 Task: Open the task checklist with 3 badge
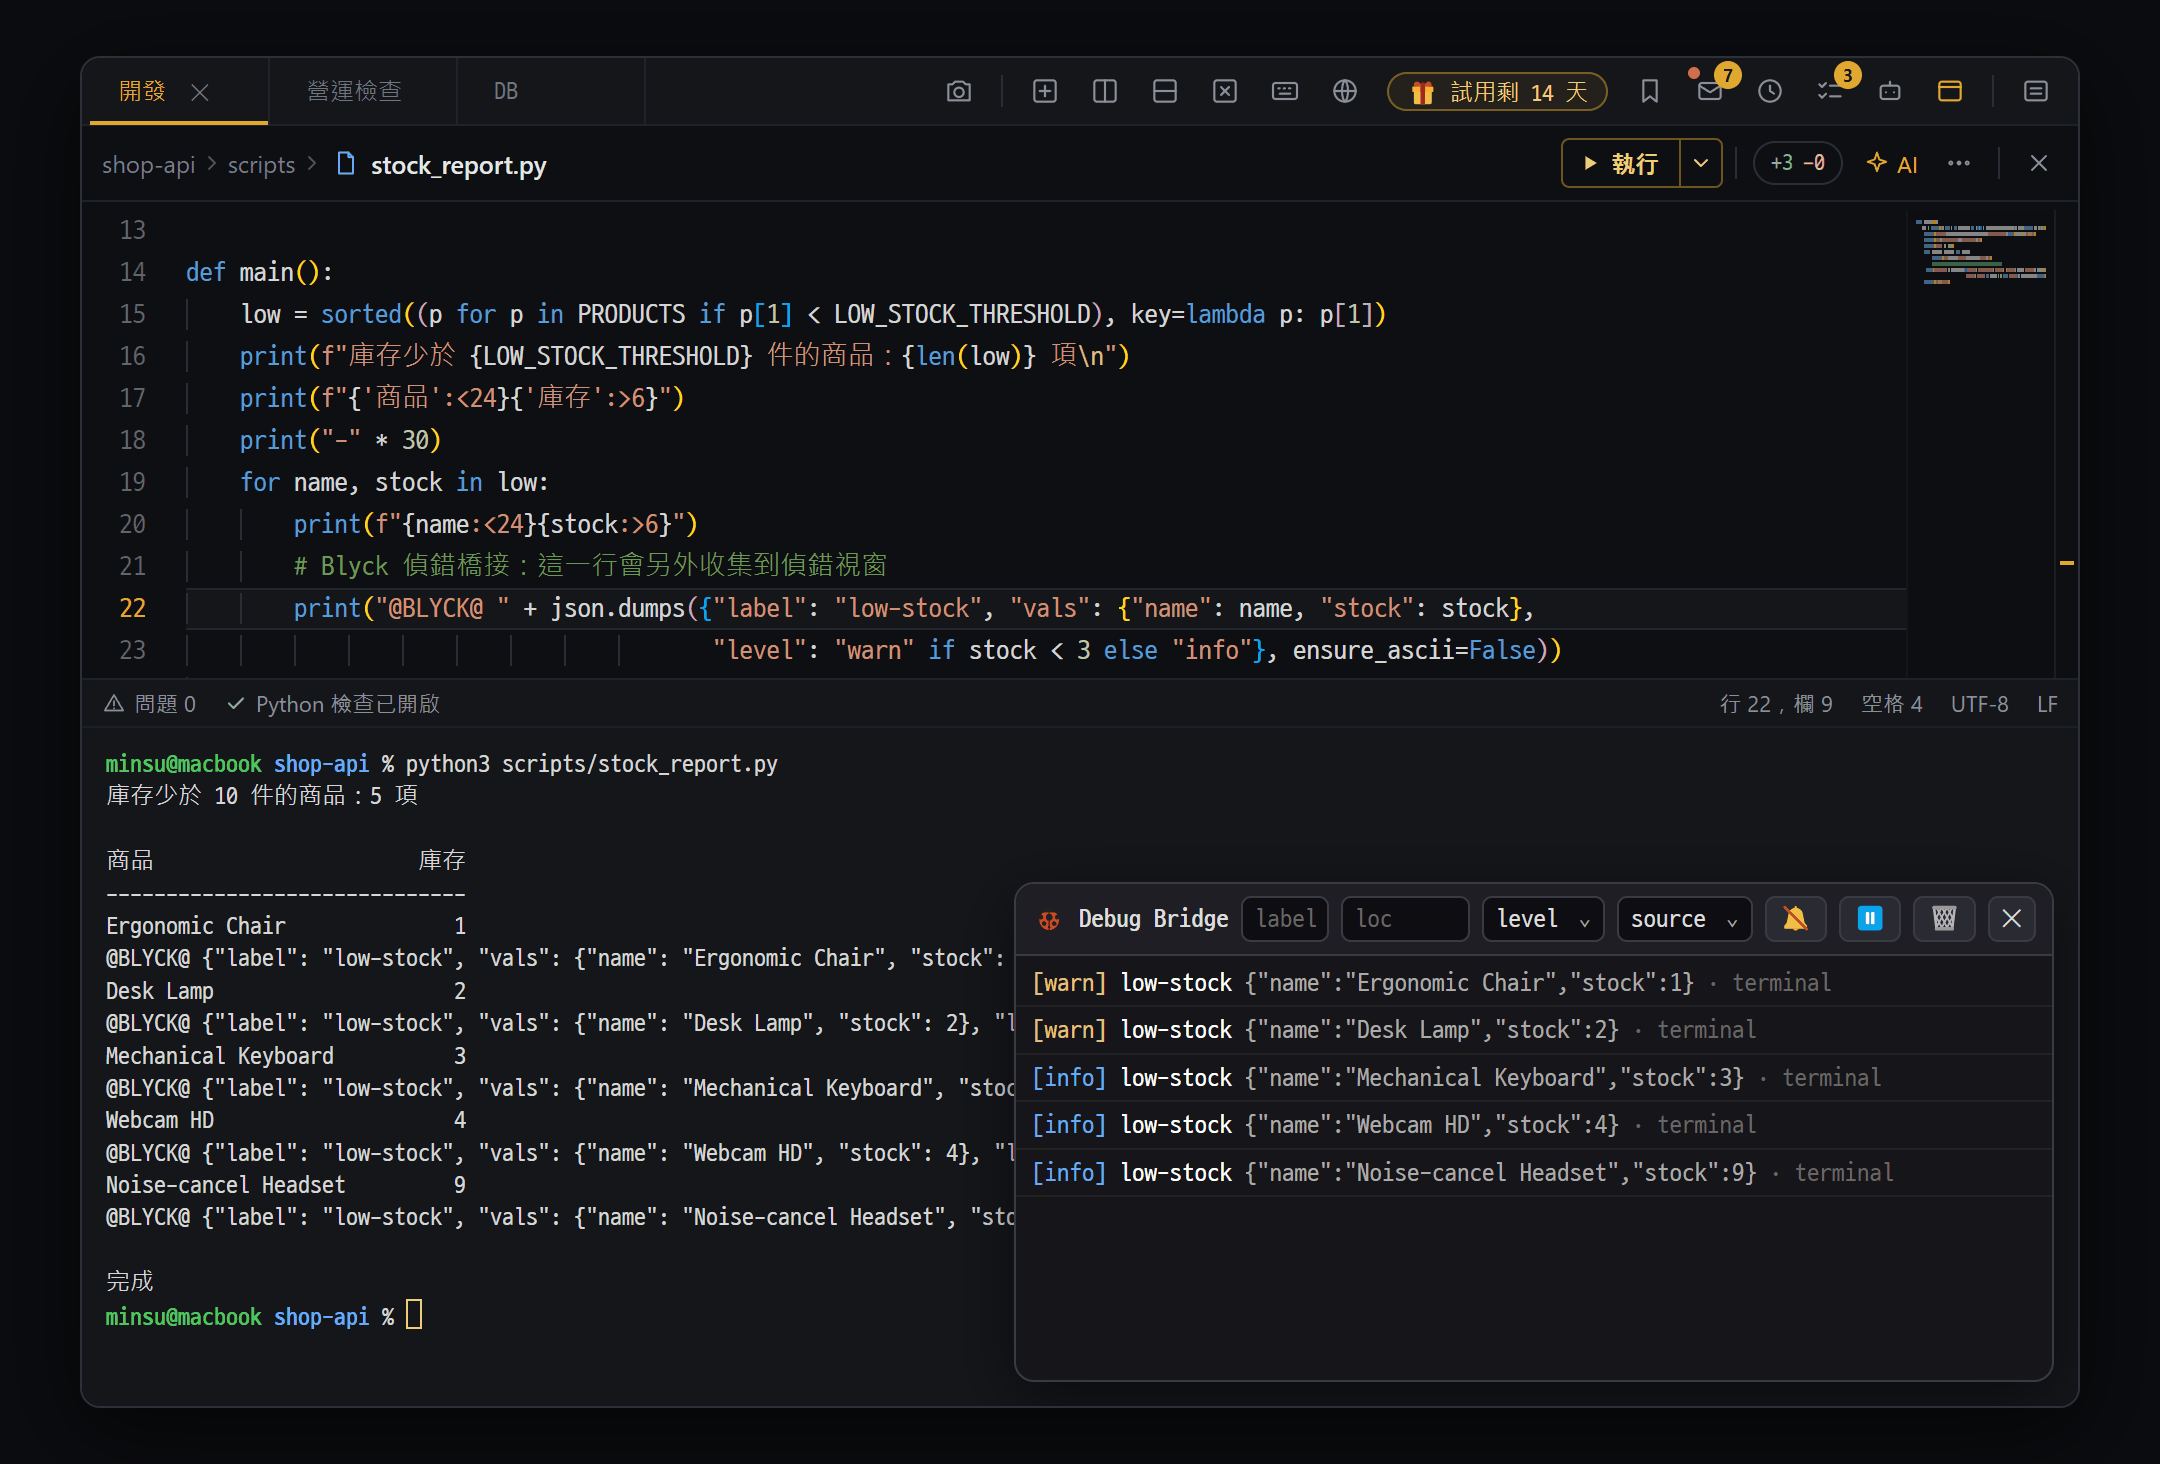(x=1830, y=92)
